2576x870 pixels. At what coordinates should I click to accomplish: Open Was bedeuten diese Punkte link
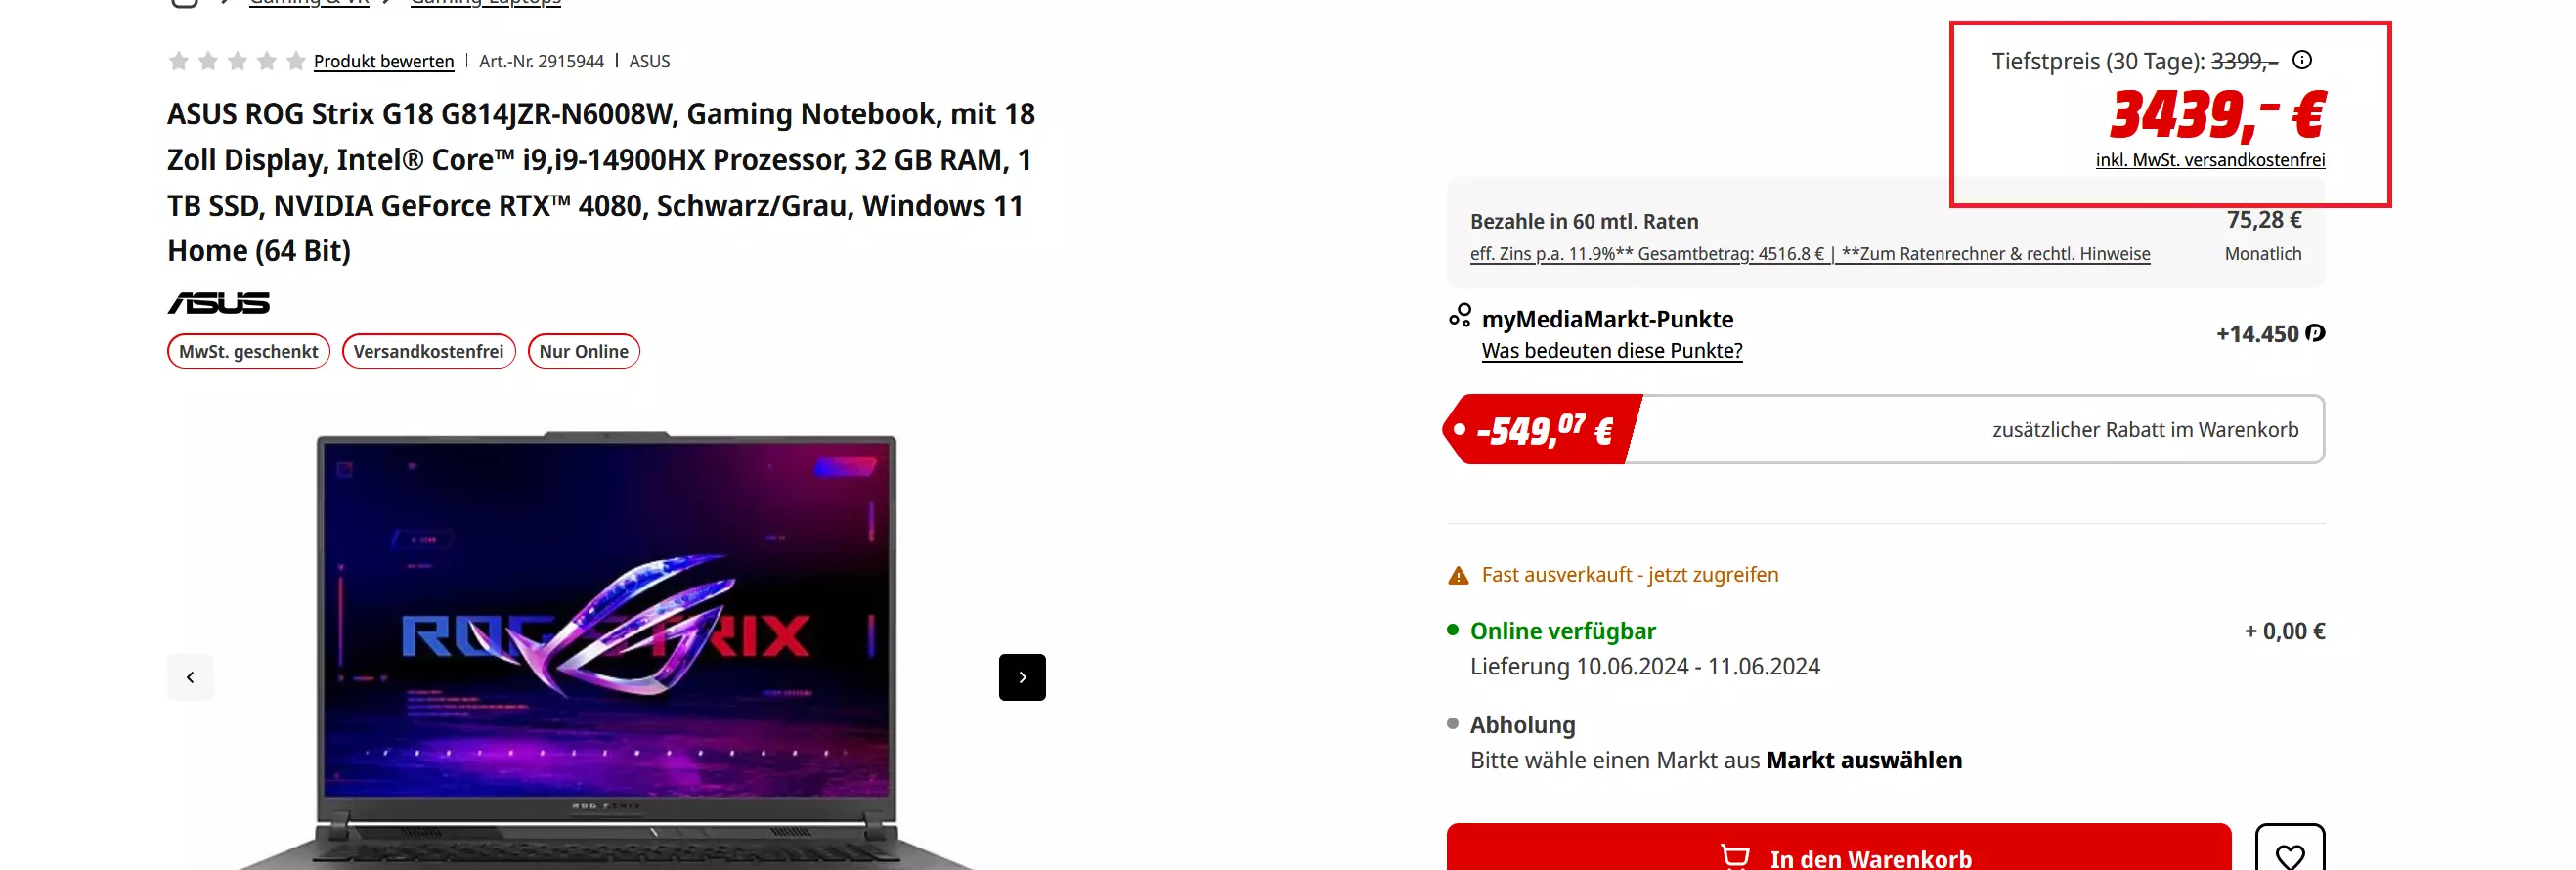[x=1612, y=351]
